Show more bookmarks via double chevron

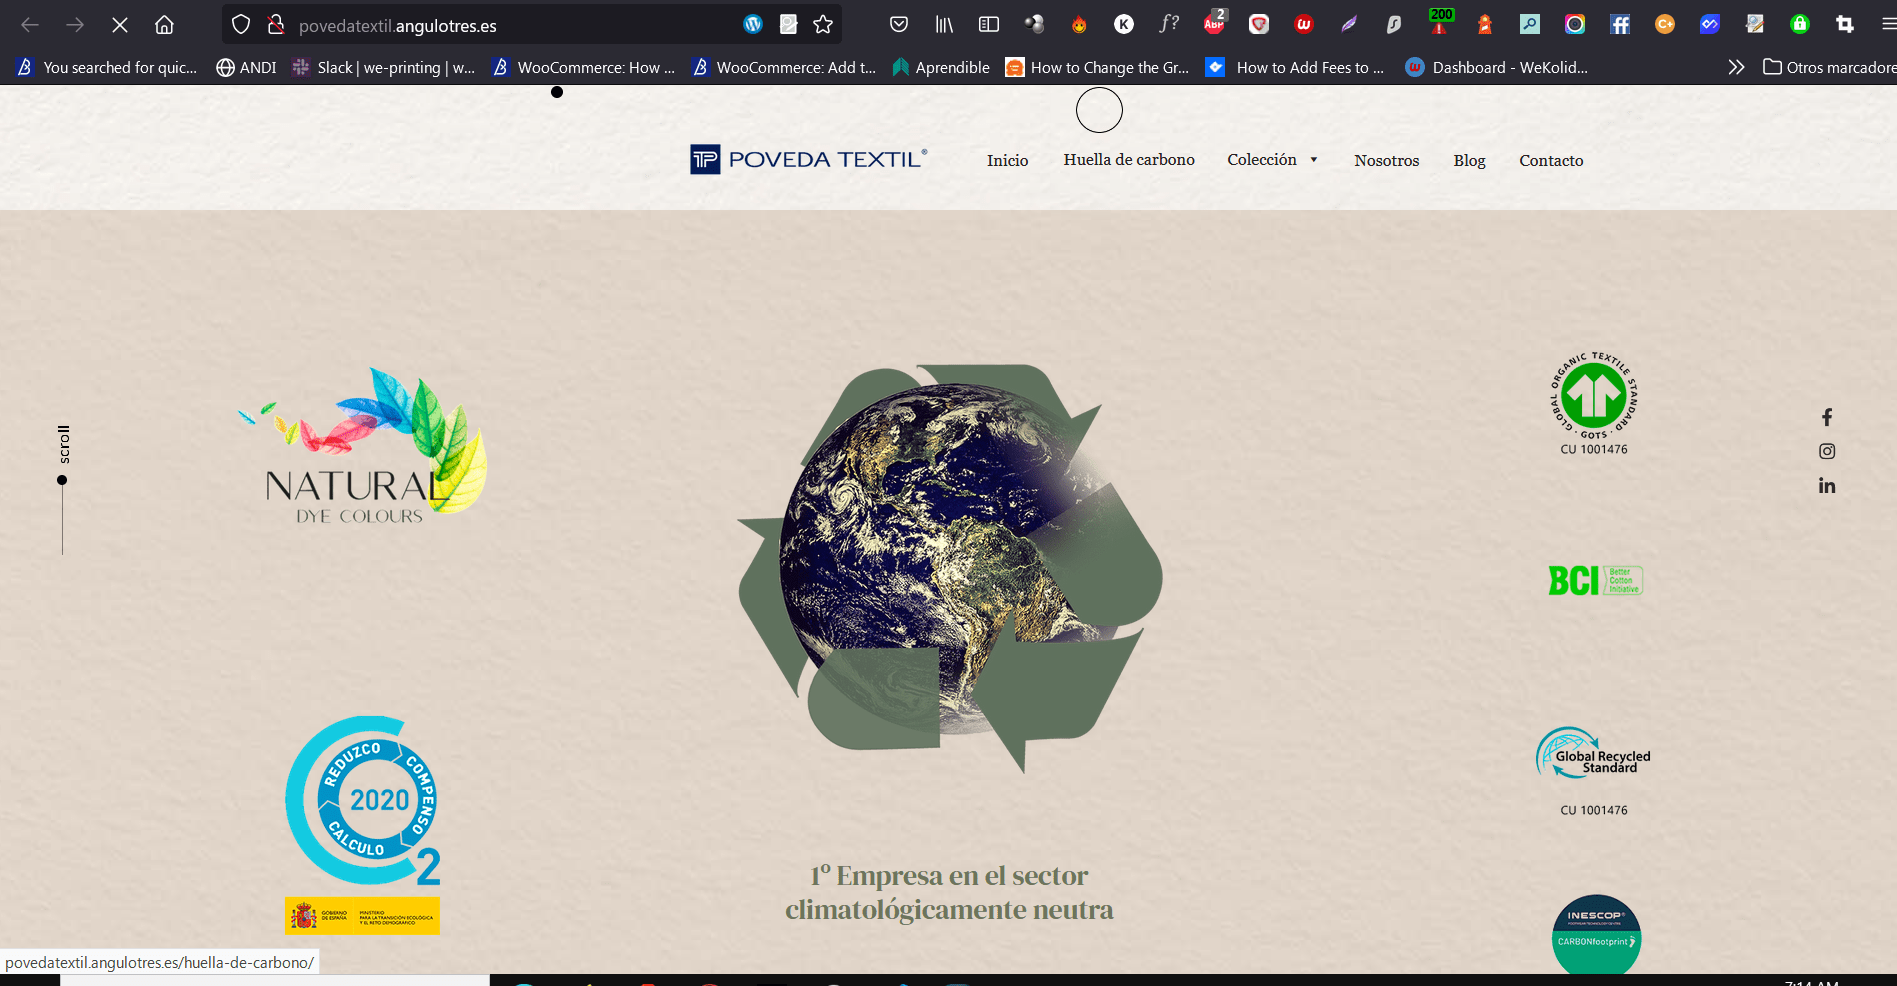[1736, 67]
